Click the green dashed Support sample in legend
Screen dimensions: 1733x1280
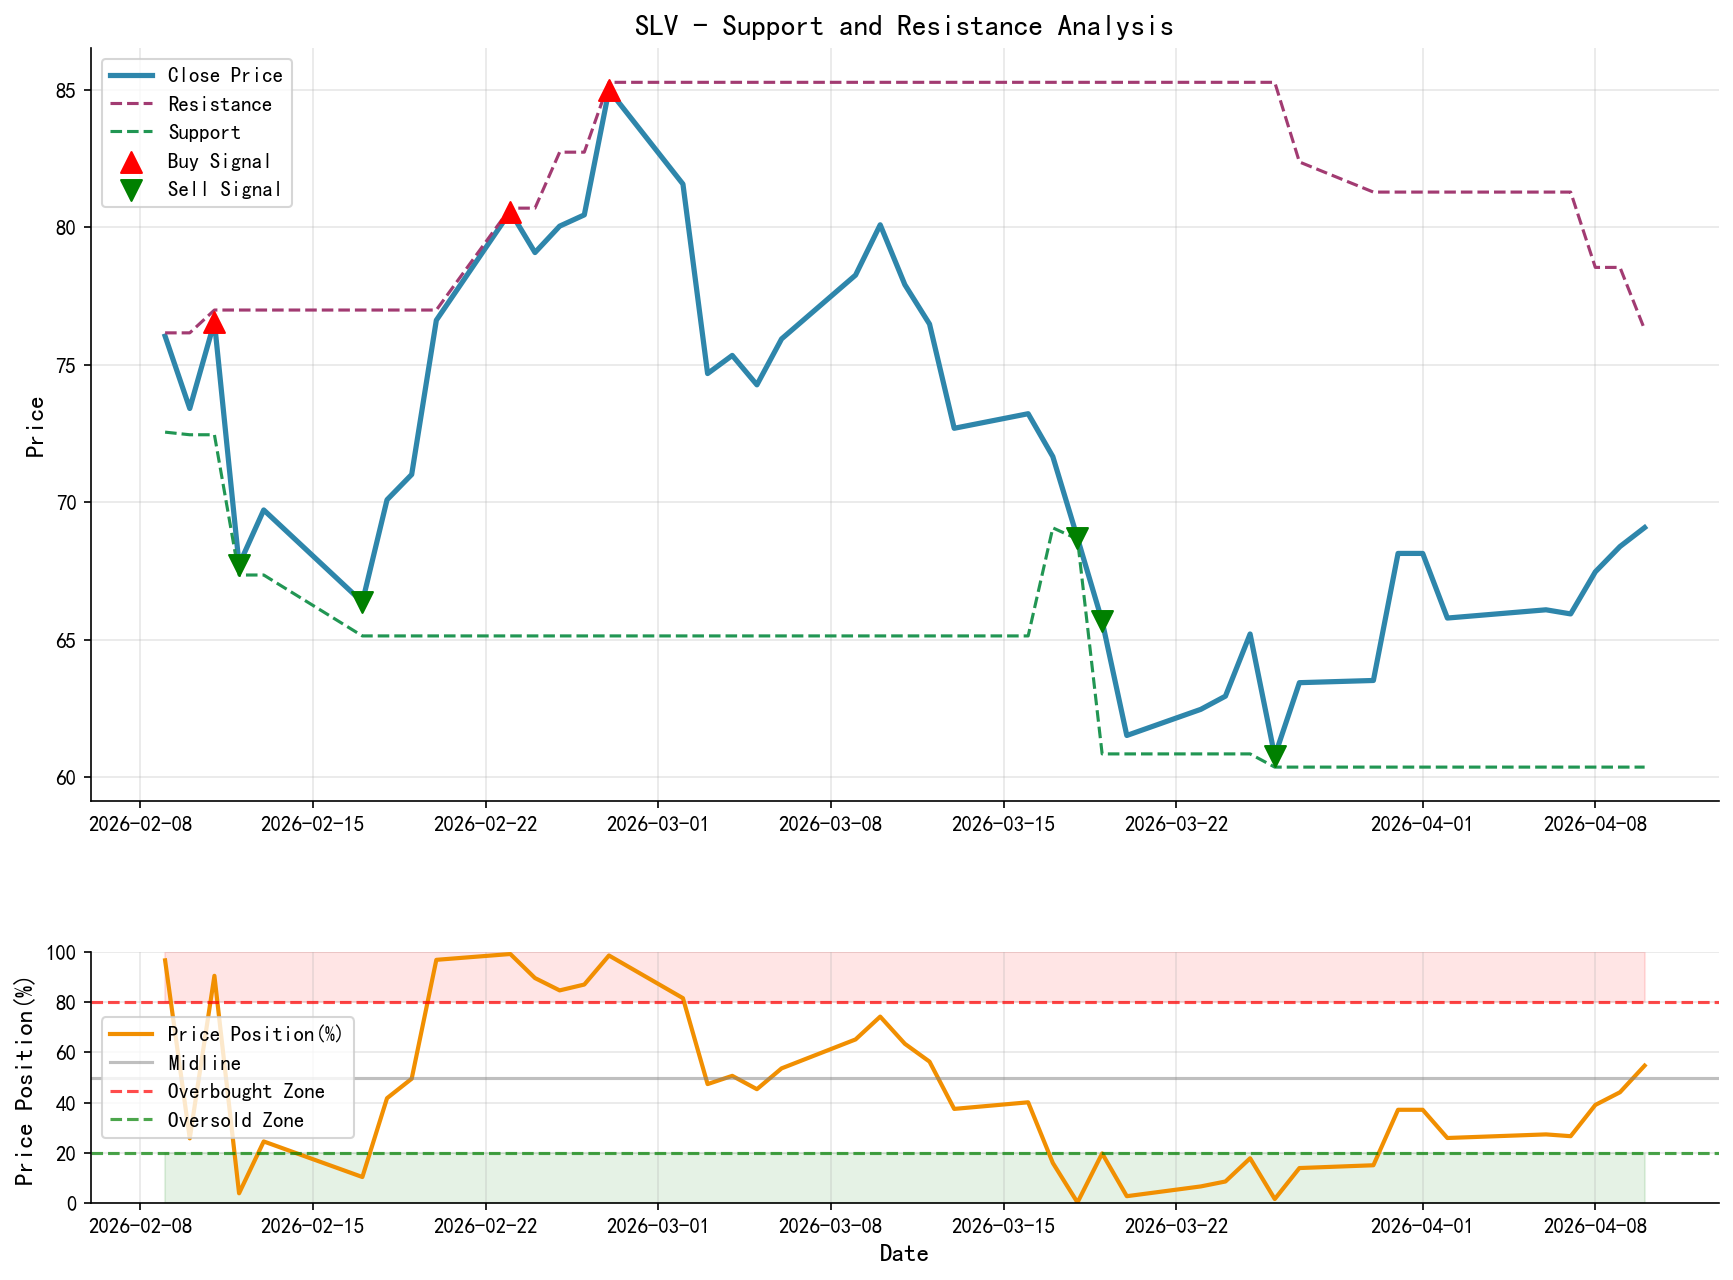pos(132,133)
